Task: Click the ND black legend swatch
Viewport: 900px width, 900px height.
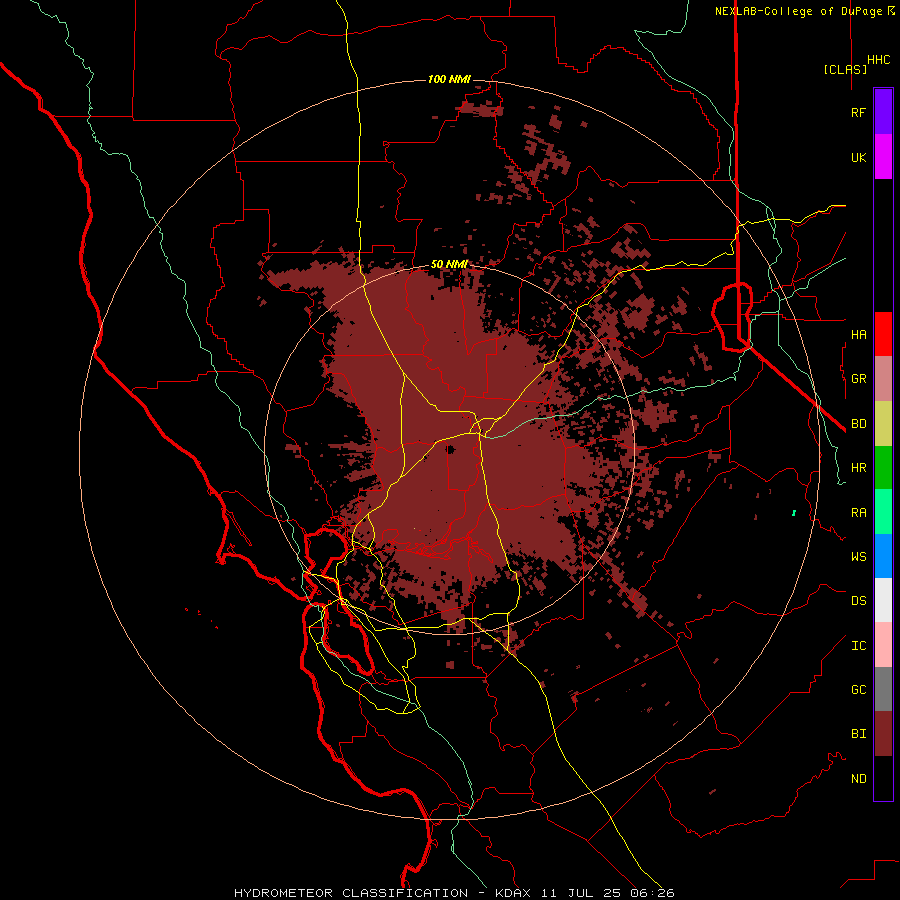Action: (x=883, y=778)
